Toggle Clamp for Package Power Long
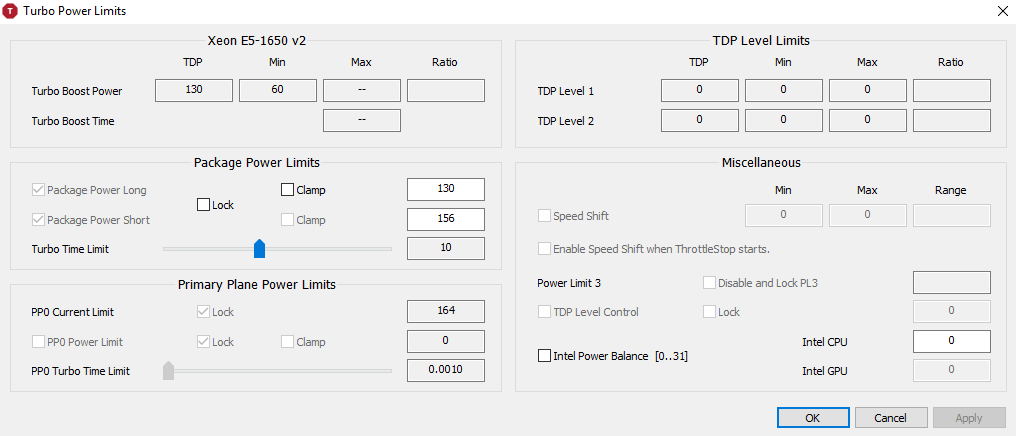The image size is (1016, 436). pos(288,190)
